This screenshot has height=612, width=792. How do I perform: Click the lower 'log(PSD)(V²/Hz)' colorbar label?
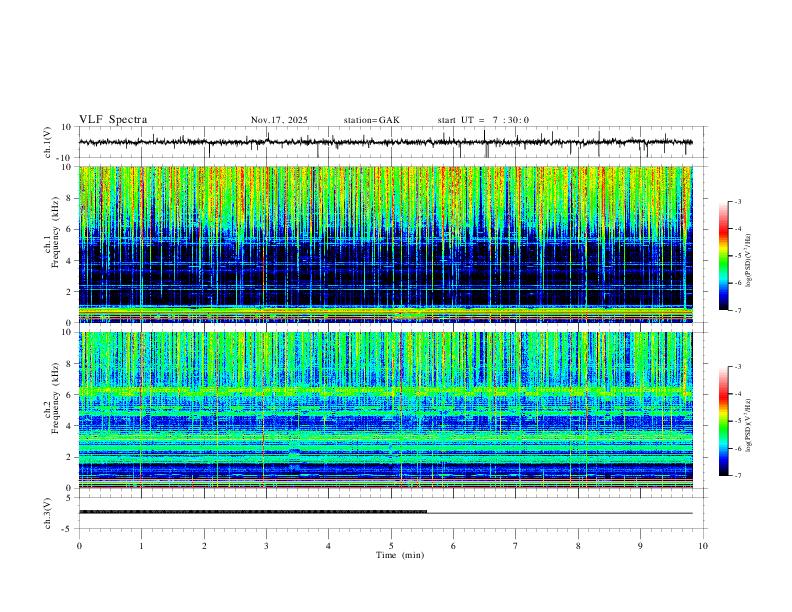click(748, 426)
